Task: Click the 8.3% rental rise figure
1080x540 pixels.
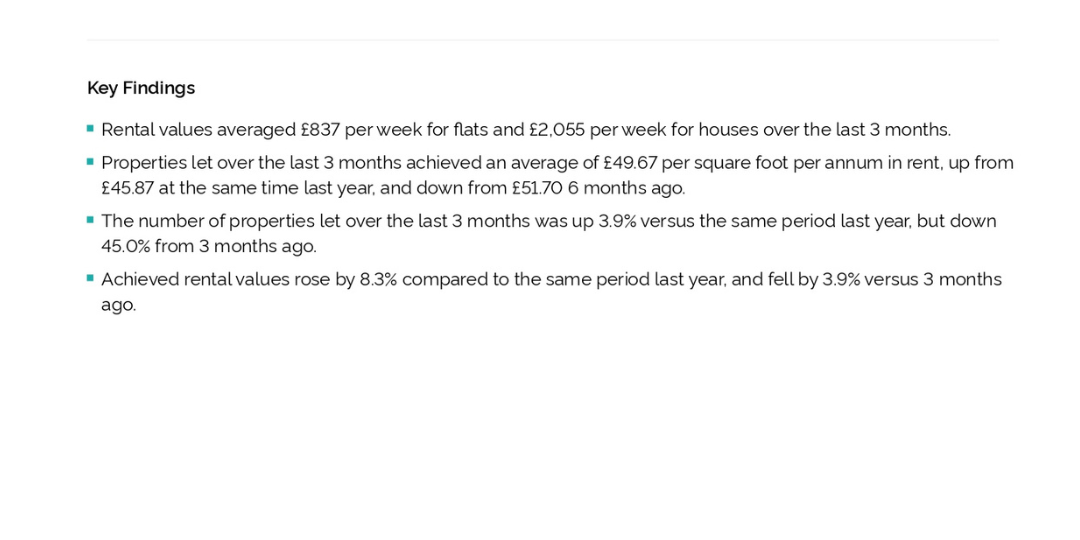Action: point(378,280)
